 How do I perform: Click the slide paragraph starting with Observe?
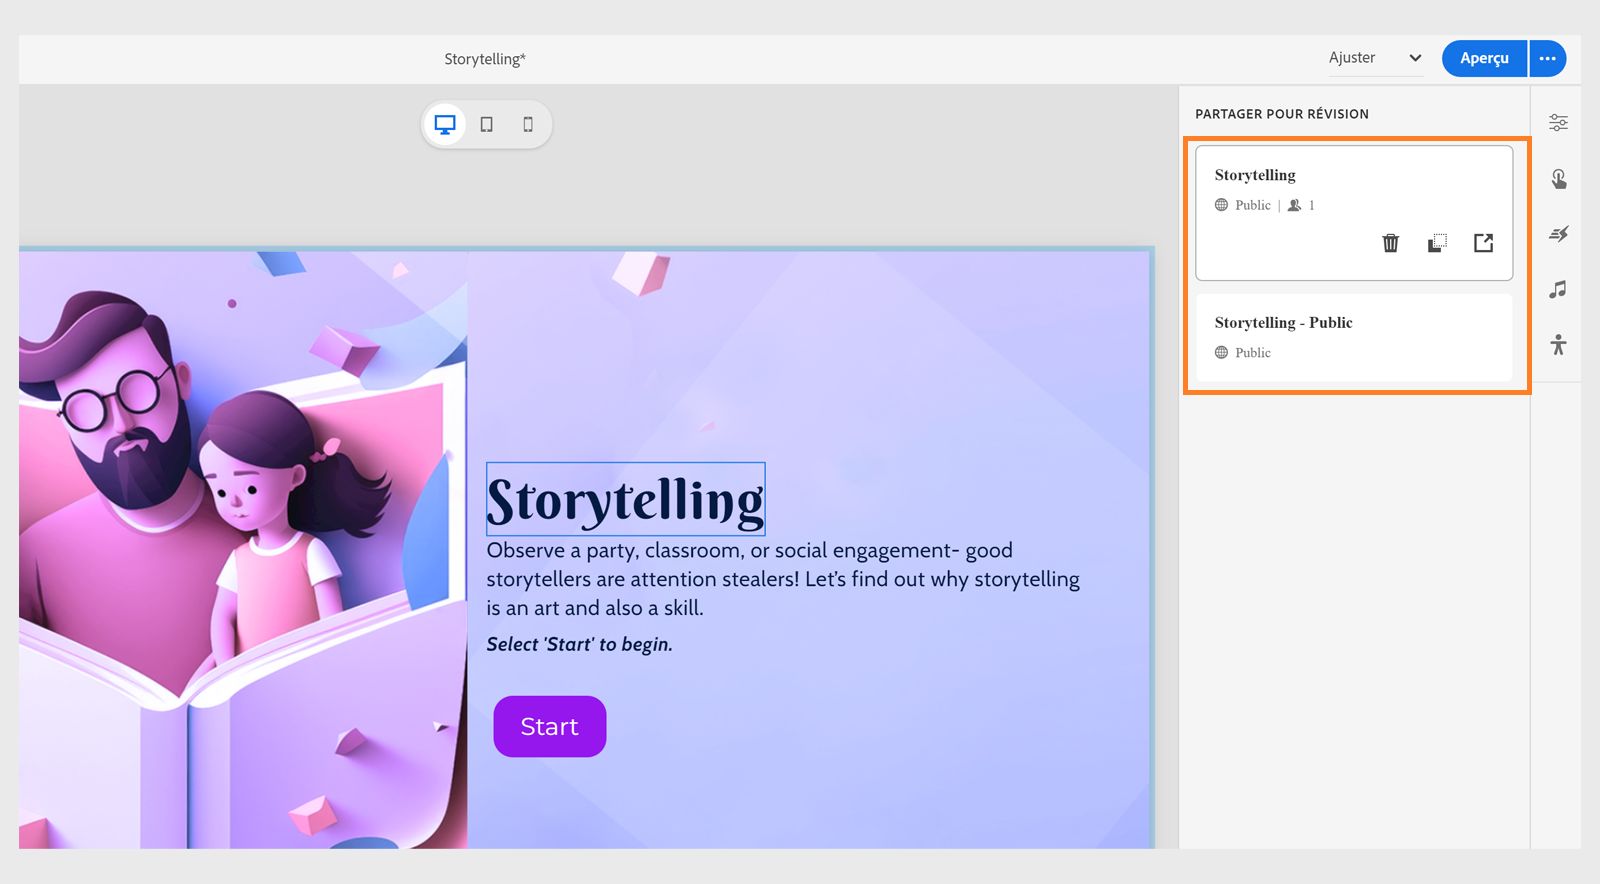pyautogui.click(x=783, y=579)
